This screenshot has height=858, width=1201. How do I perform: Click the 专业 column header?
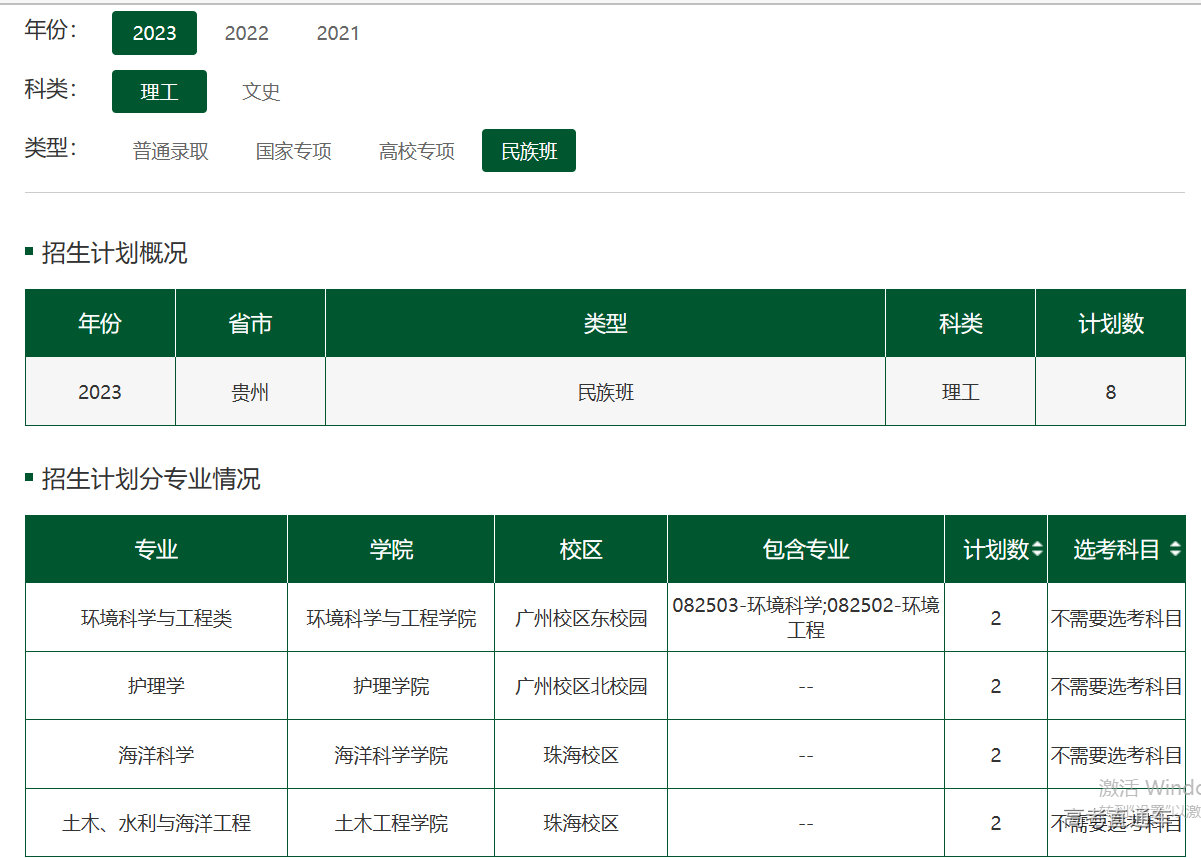point(156,550)
